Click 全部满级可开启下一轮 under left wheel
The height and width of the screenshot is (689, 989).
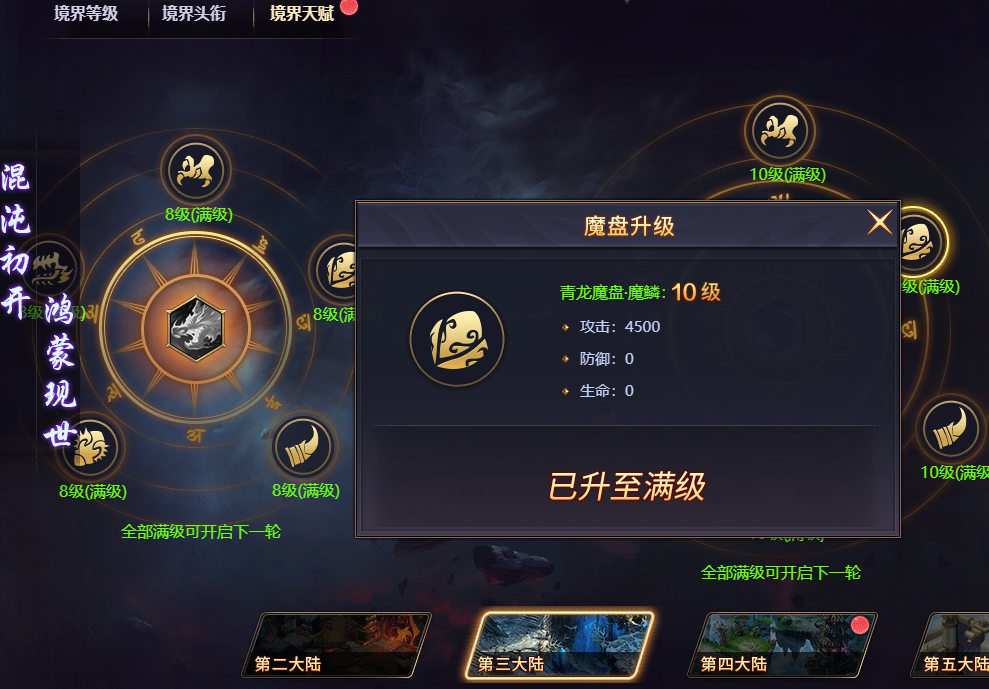[x=201, y=531]
